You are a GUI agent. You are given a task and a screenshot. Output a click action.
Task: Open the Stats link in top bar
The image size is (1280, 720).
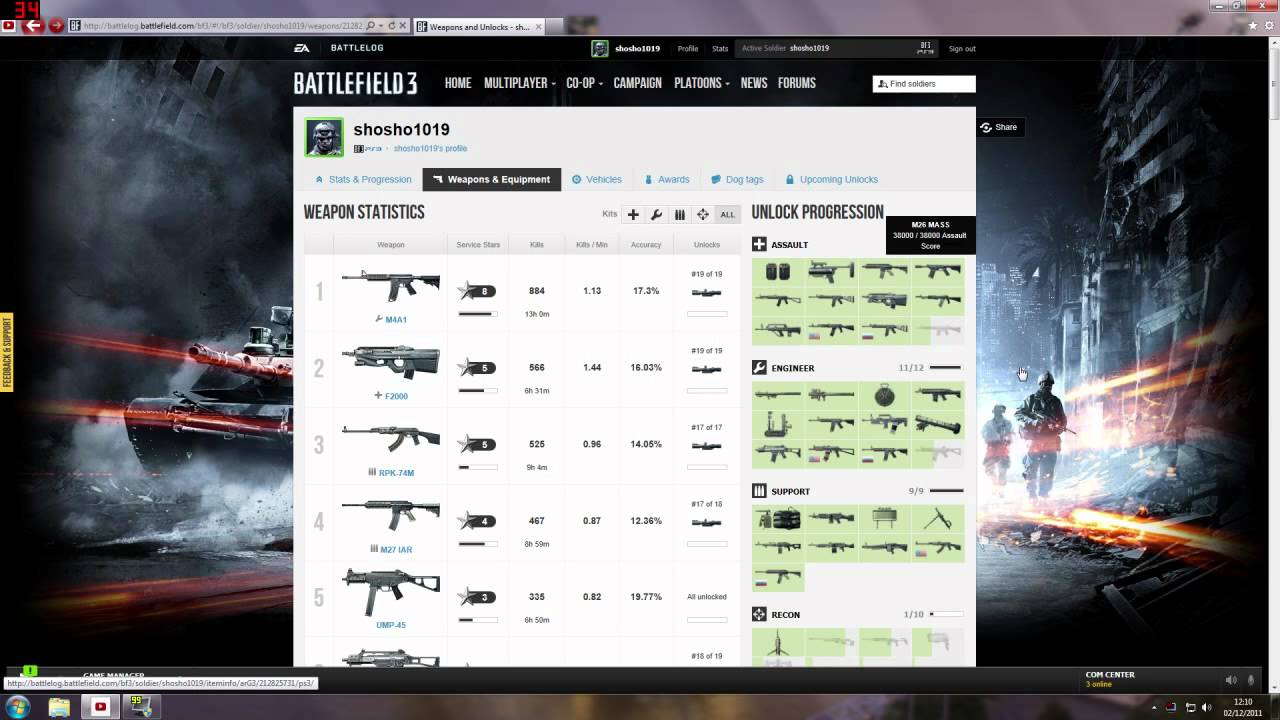[720, 48]
